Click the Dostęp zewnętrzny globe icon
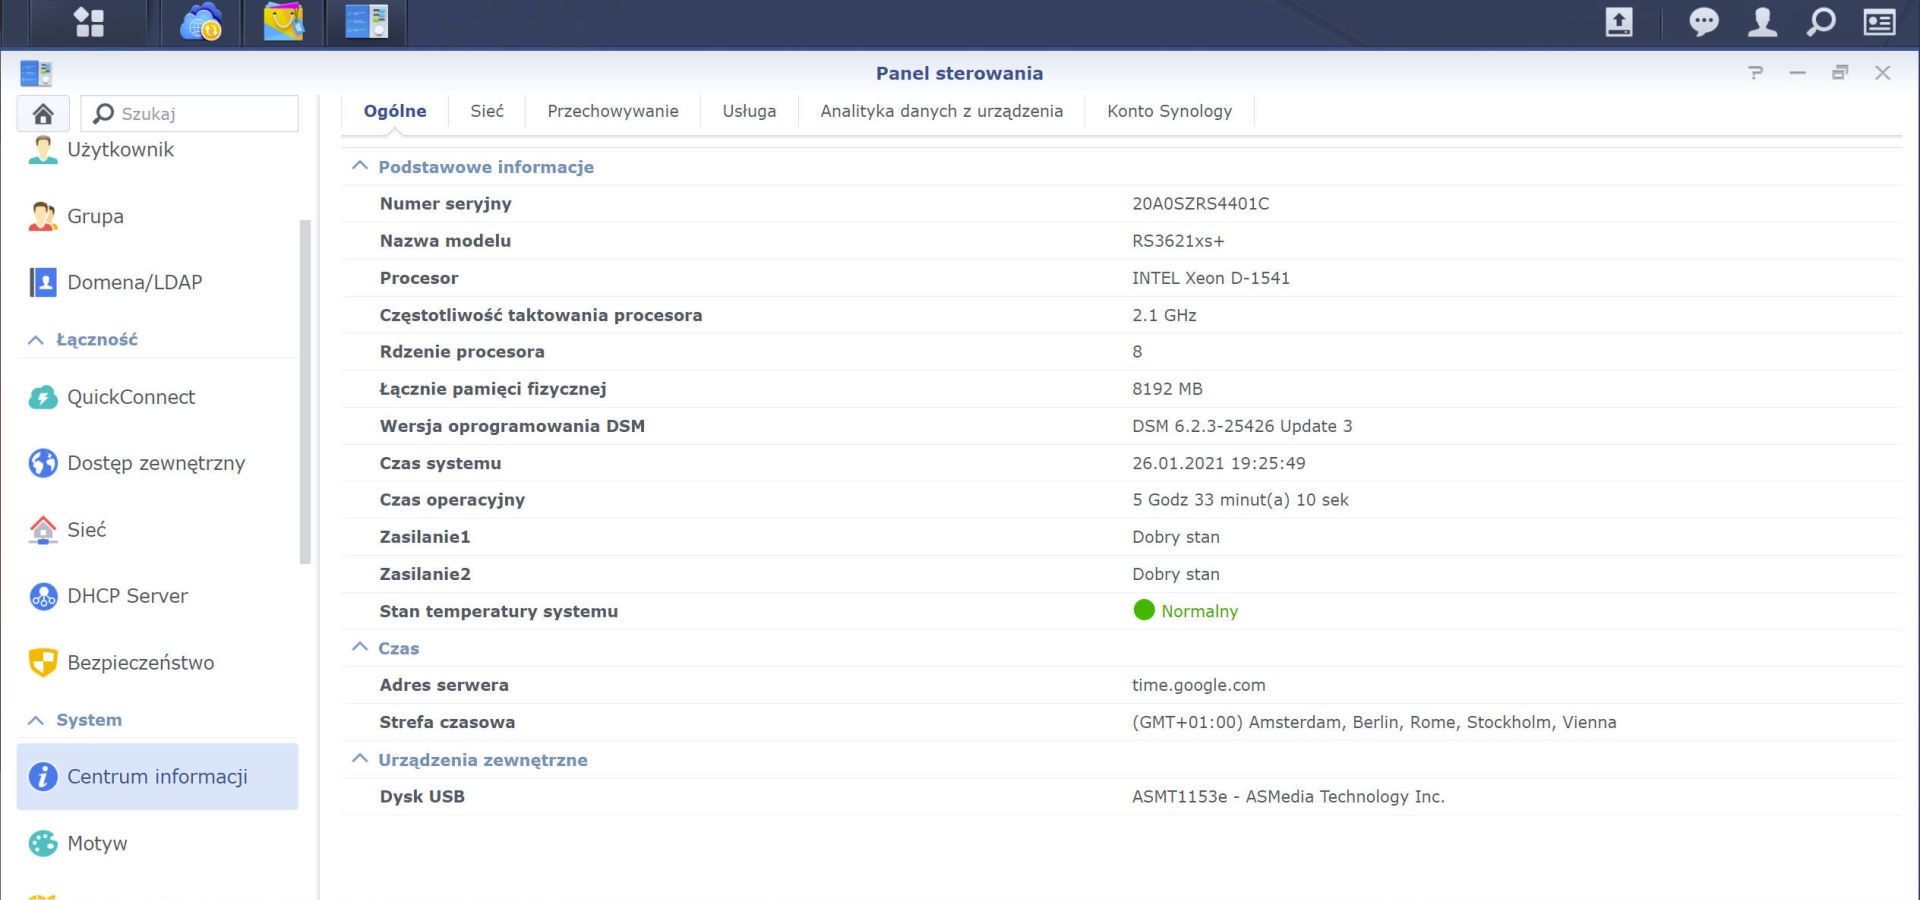The height and width of the screenshot is (900, 1920). (x=42, y=463)
